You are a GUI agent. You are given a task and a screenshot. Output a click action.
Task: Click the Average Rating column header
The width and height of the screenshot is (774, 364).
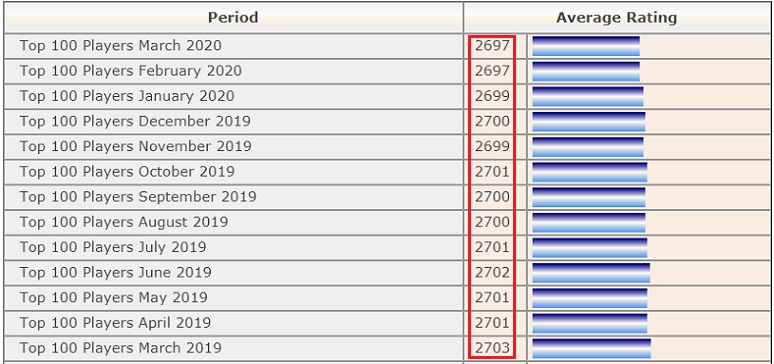click(617, 18)
